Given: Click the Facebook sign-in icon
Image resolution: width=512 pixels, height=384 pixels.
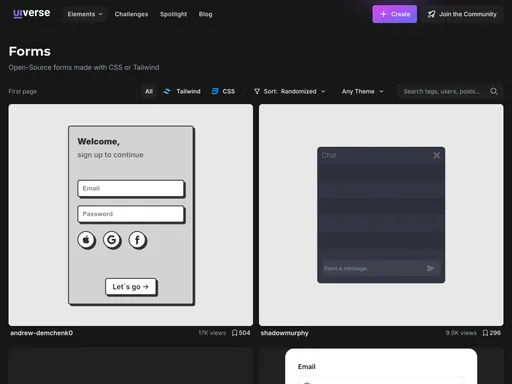Looking at the screenshot, I should [137, 240].
